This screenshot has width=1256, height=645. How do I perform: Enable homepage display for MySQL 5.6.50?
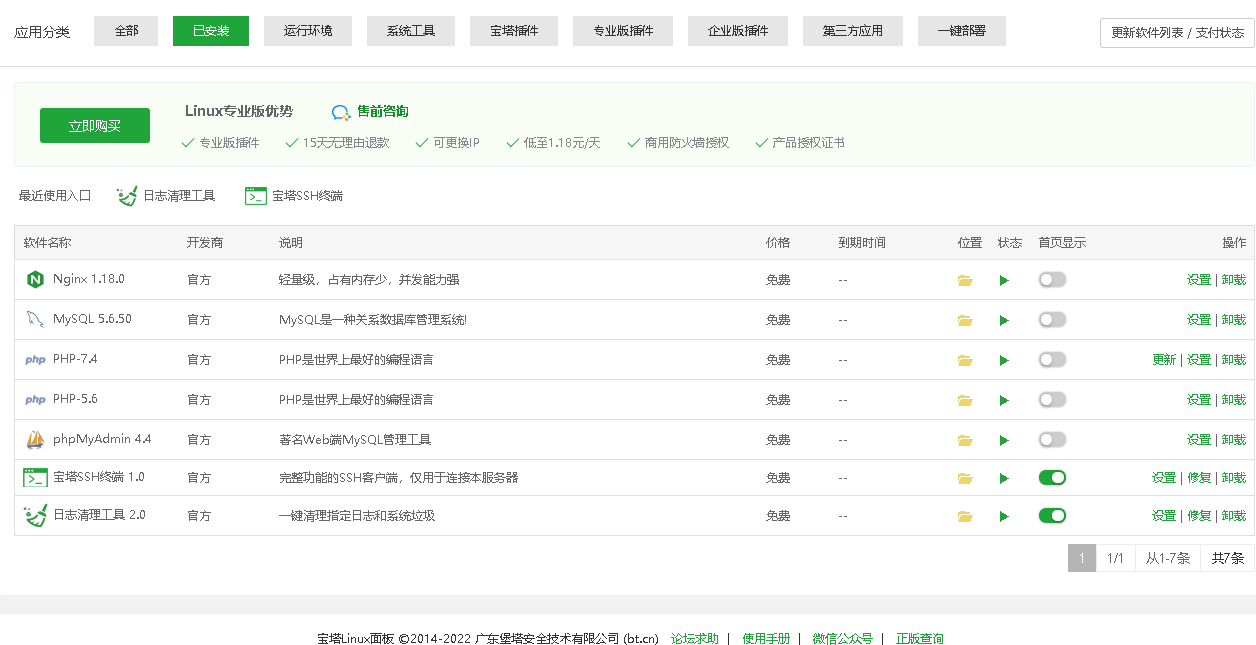(1052, 320)
